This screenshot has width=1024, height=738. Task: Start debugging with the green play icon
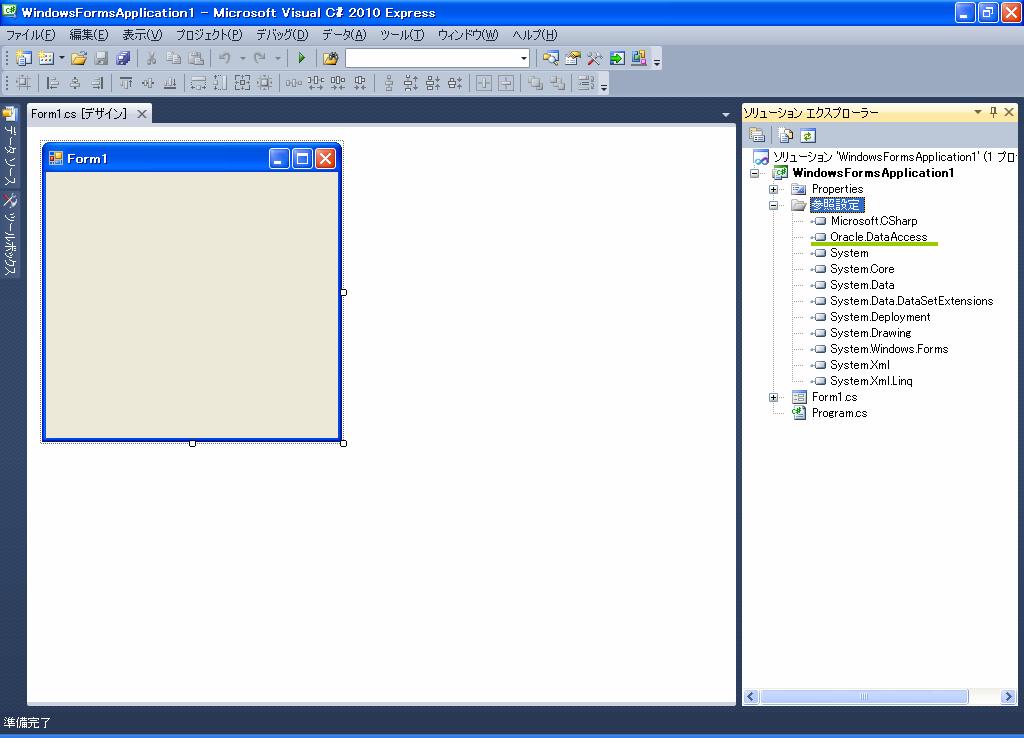301,59
